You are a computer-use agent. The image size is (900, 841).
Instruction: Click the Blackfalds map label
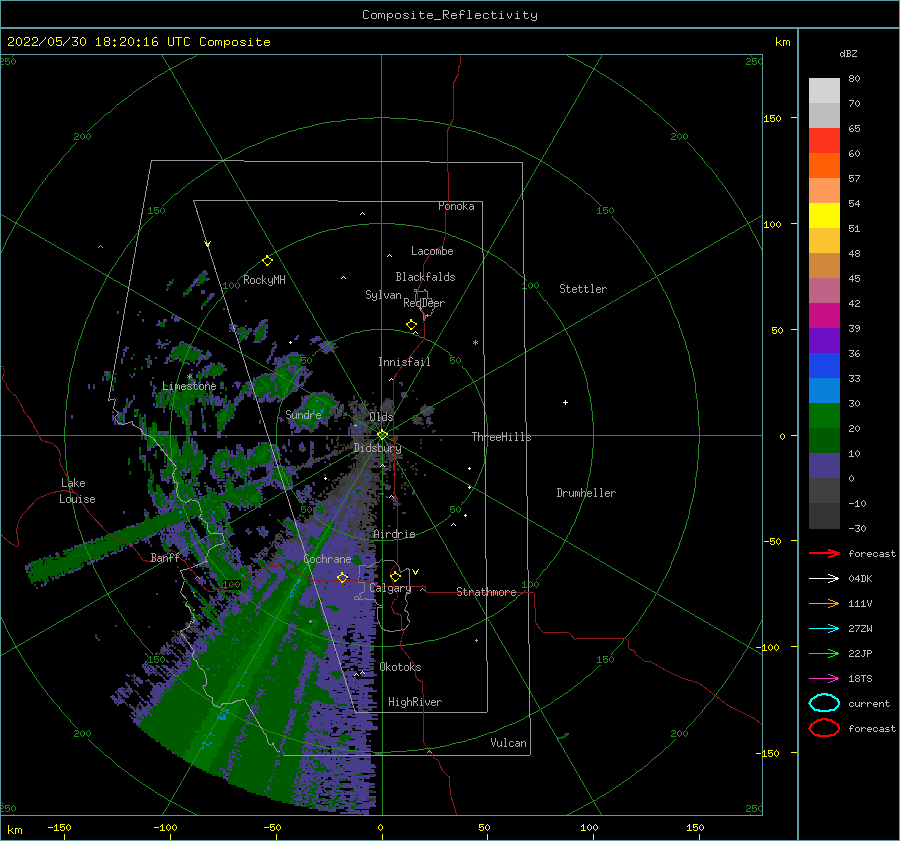coord(425,277)
